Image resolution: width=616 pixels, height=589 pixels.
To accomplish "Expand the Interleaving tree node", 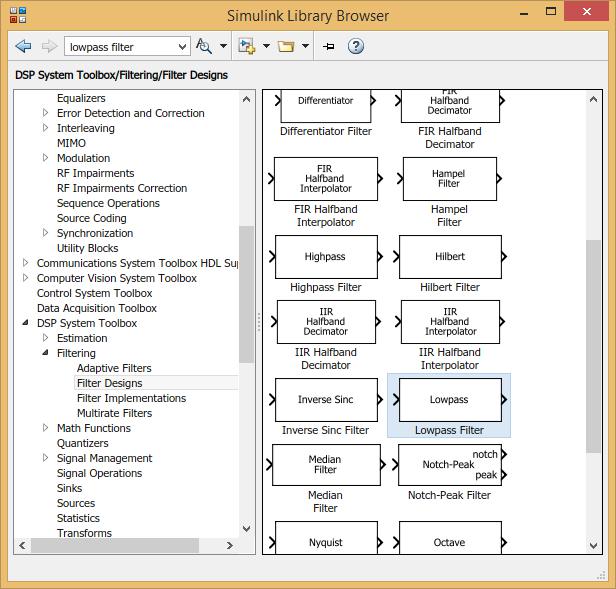I will point(45,128).
